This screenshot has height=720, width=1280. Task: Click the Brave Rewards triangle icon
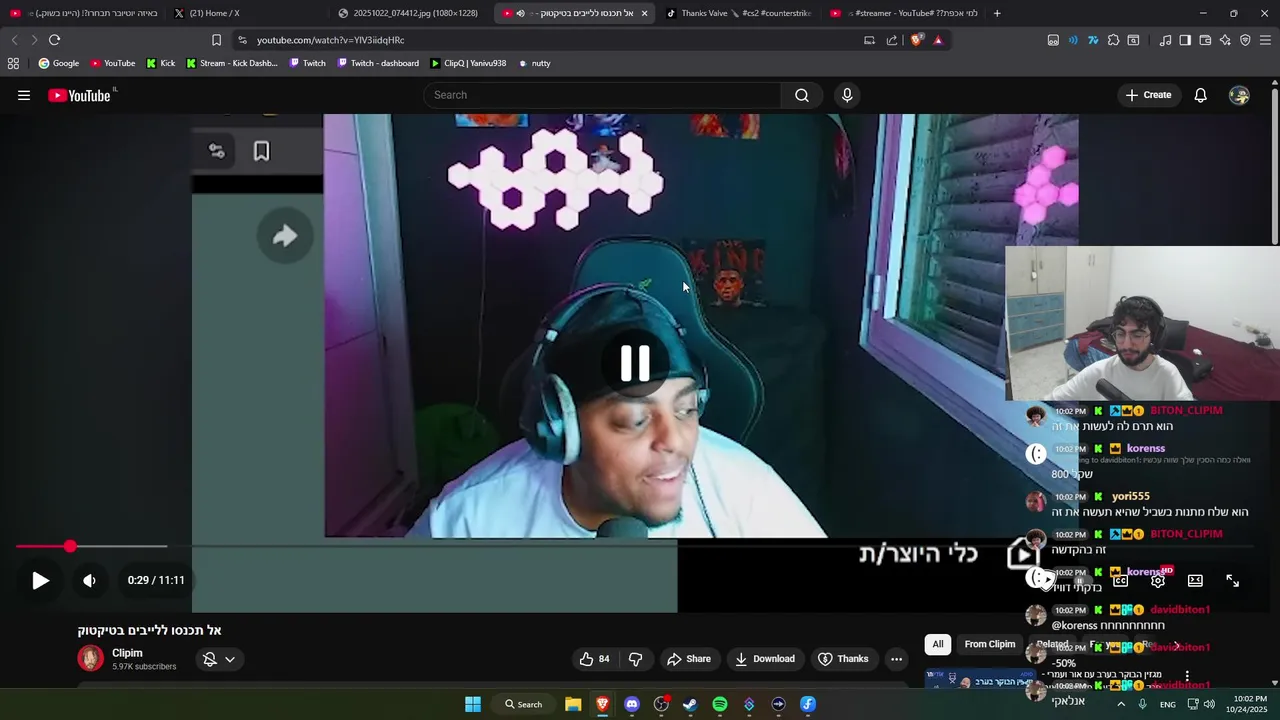[938, 40]
